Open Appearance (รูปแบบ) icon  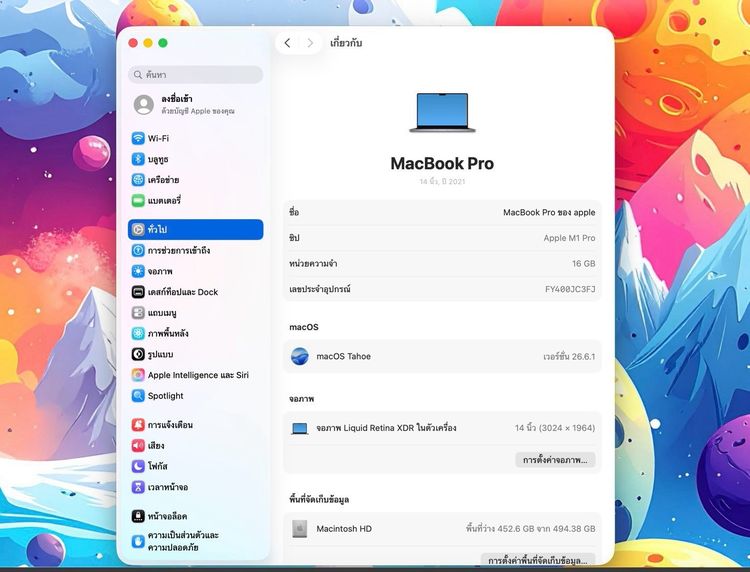coord(138,354)
